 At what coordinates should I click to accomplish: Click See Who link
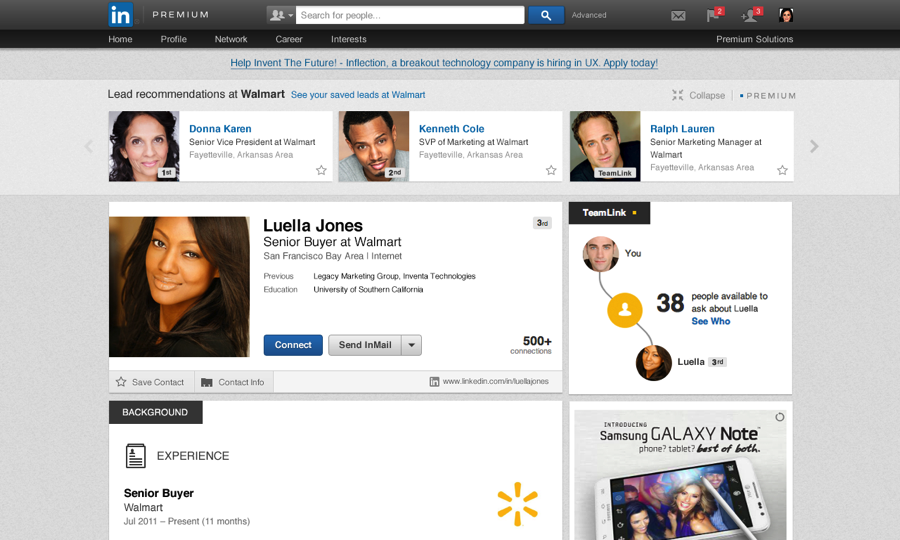711,321
